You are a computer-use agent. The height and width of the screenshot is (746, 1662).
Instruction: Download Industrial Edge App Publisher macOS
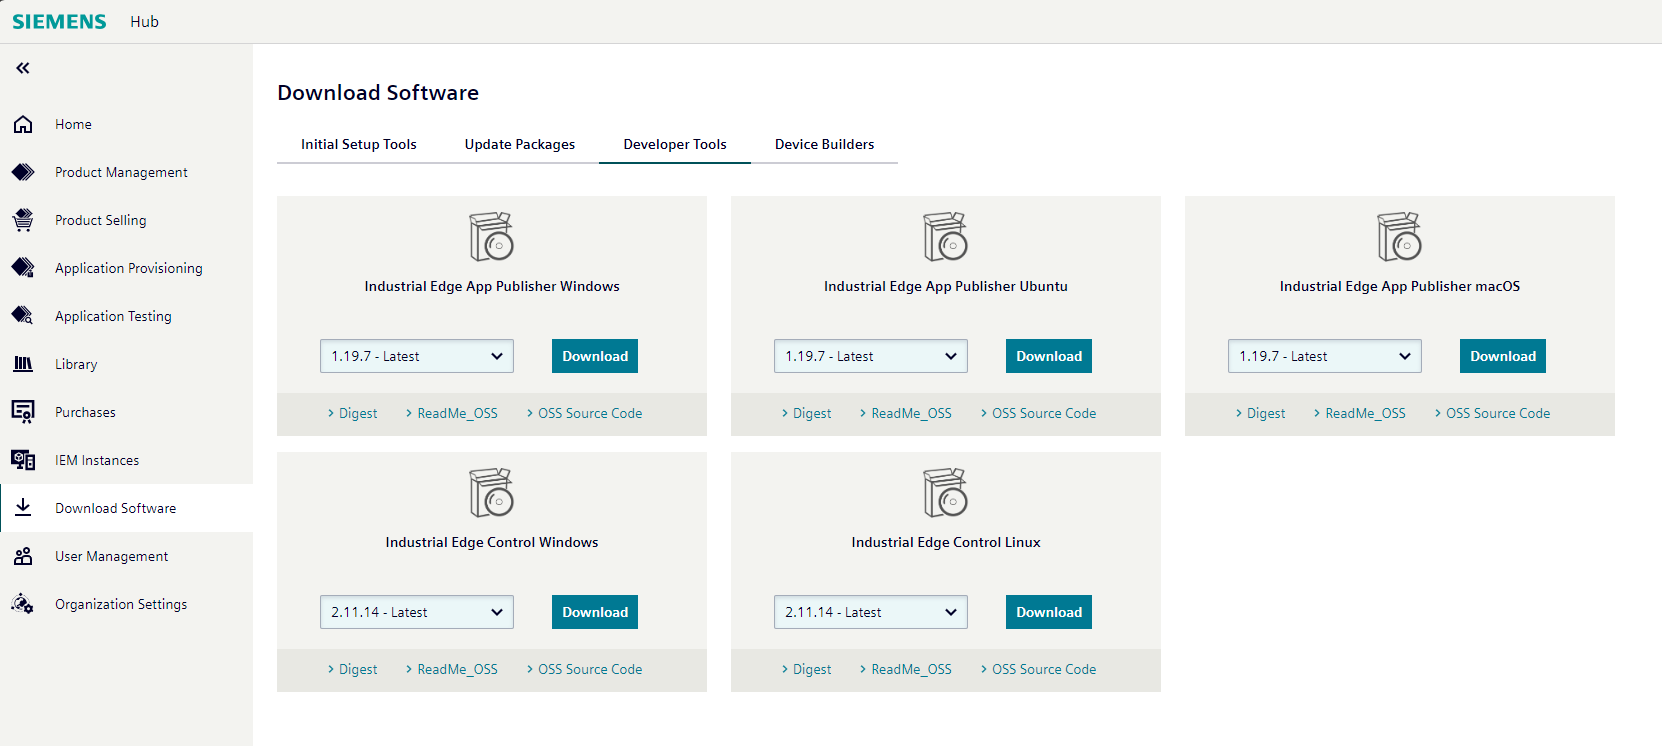(1503, 356)
